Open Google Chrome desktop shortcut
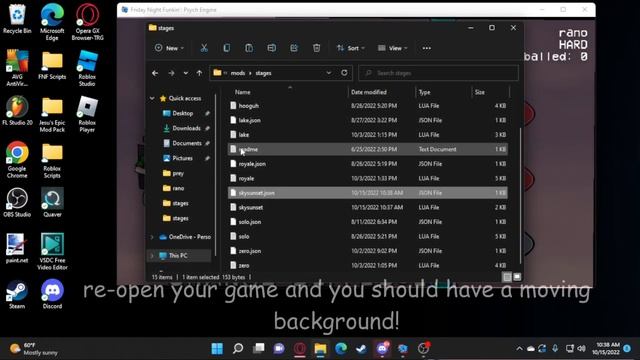 coord(17,160)
